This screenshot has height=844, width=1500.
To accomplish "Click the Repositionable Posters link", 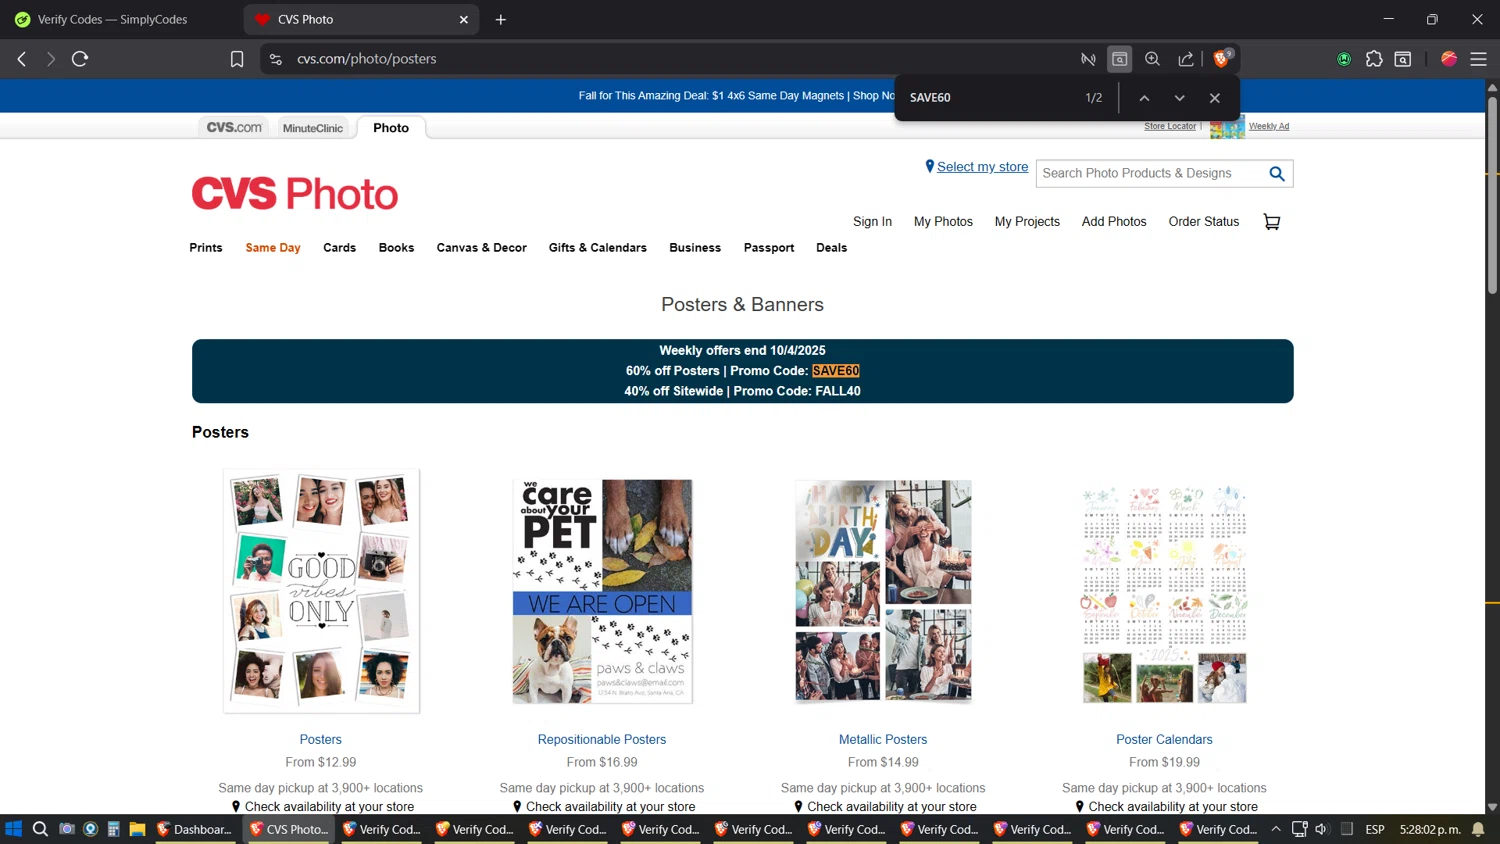I will pos(602,740).
